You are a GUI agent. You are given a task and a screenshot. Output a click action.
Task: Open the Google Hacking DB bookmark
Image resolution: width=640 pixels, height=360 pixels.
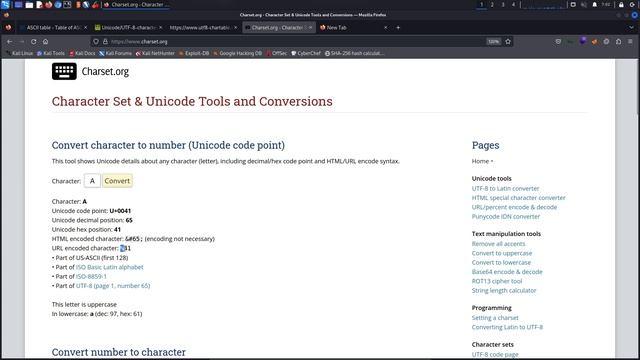[x=238, y=53]
